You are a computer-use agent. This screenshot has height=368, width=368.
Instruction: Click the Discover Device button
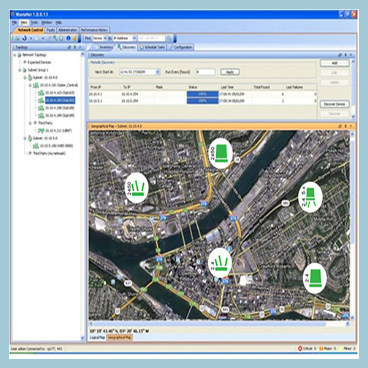tap(334, 104)
